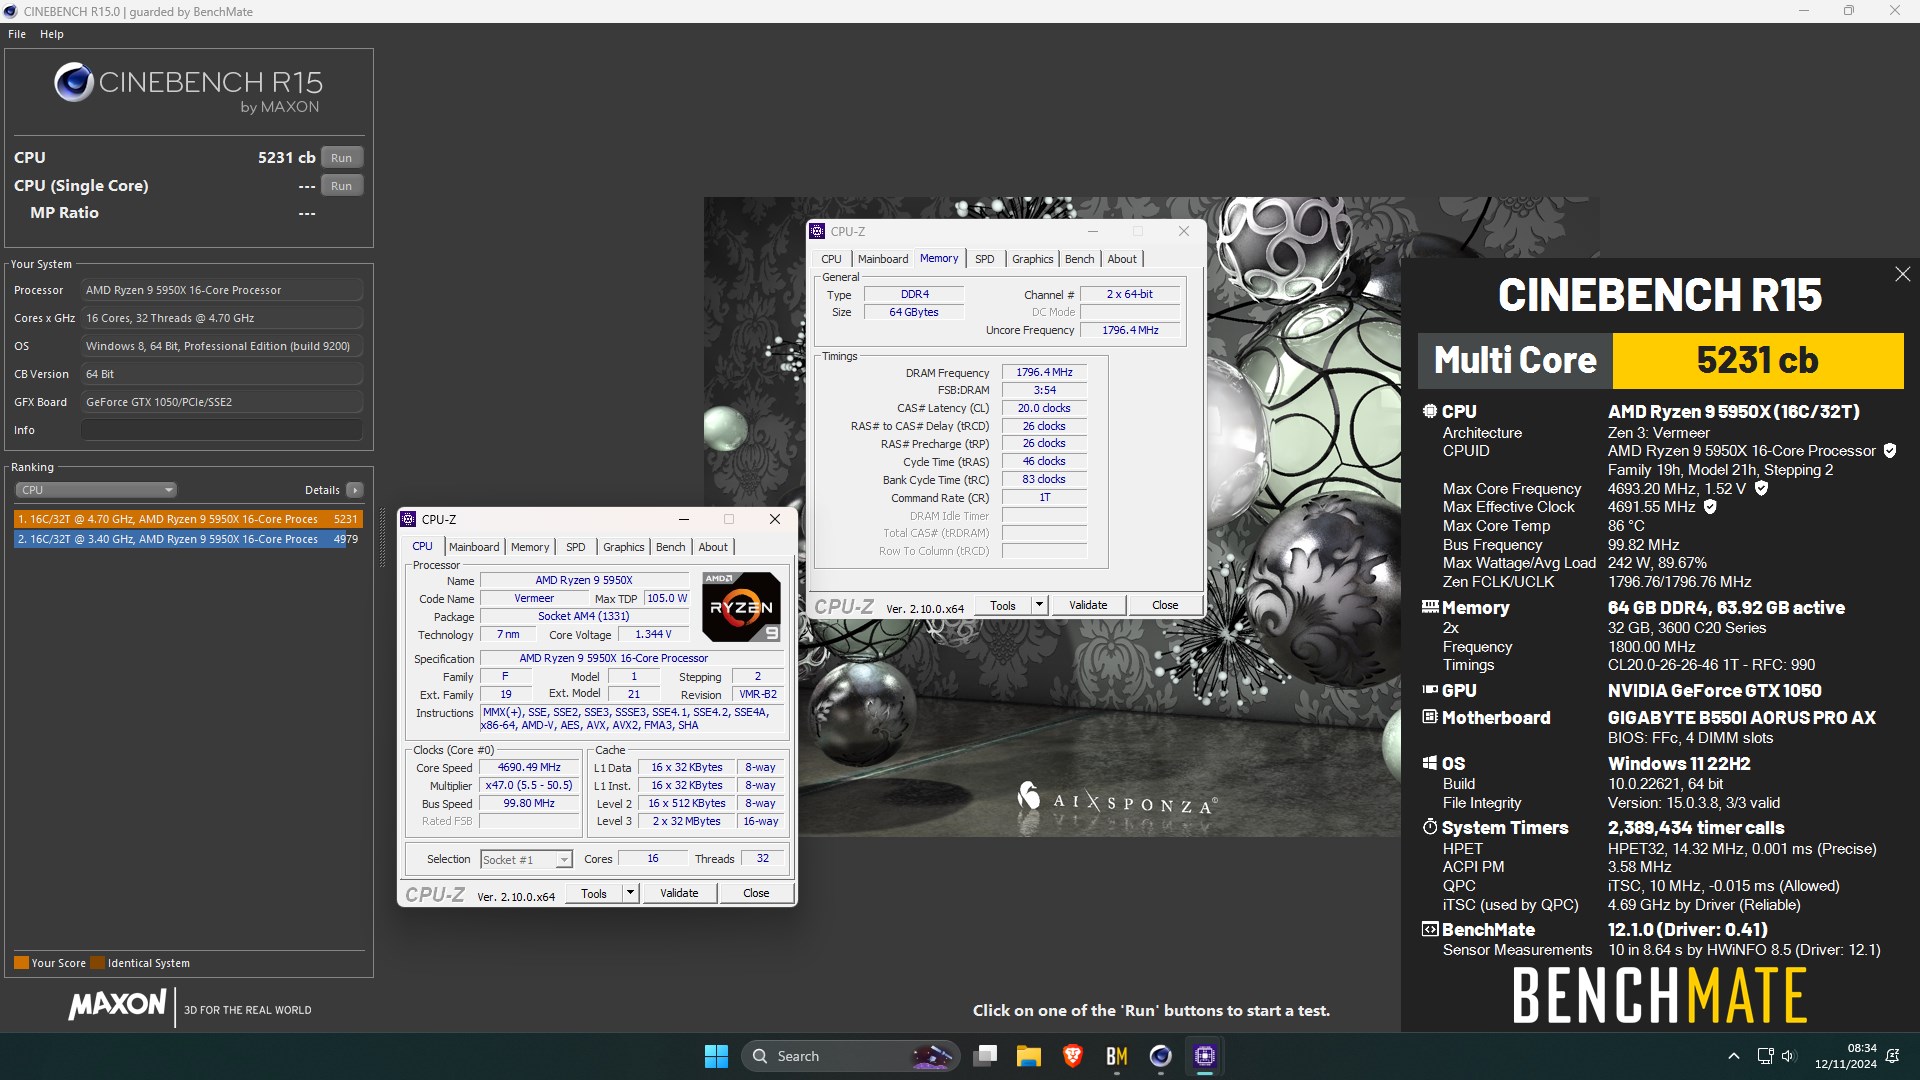Image resolution: width=1920 pixels, height=1080 pixels.
Task: Open the Windows Start menu
Action: pyautogui.click(x=716, y=1056)
